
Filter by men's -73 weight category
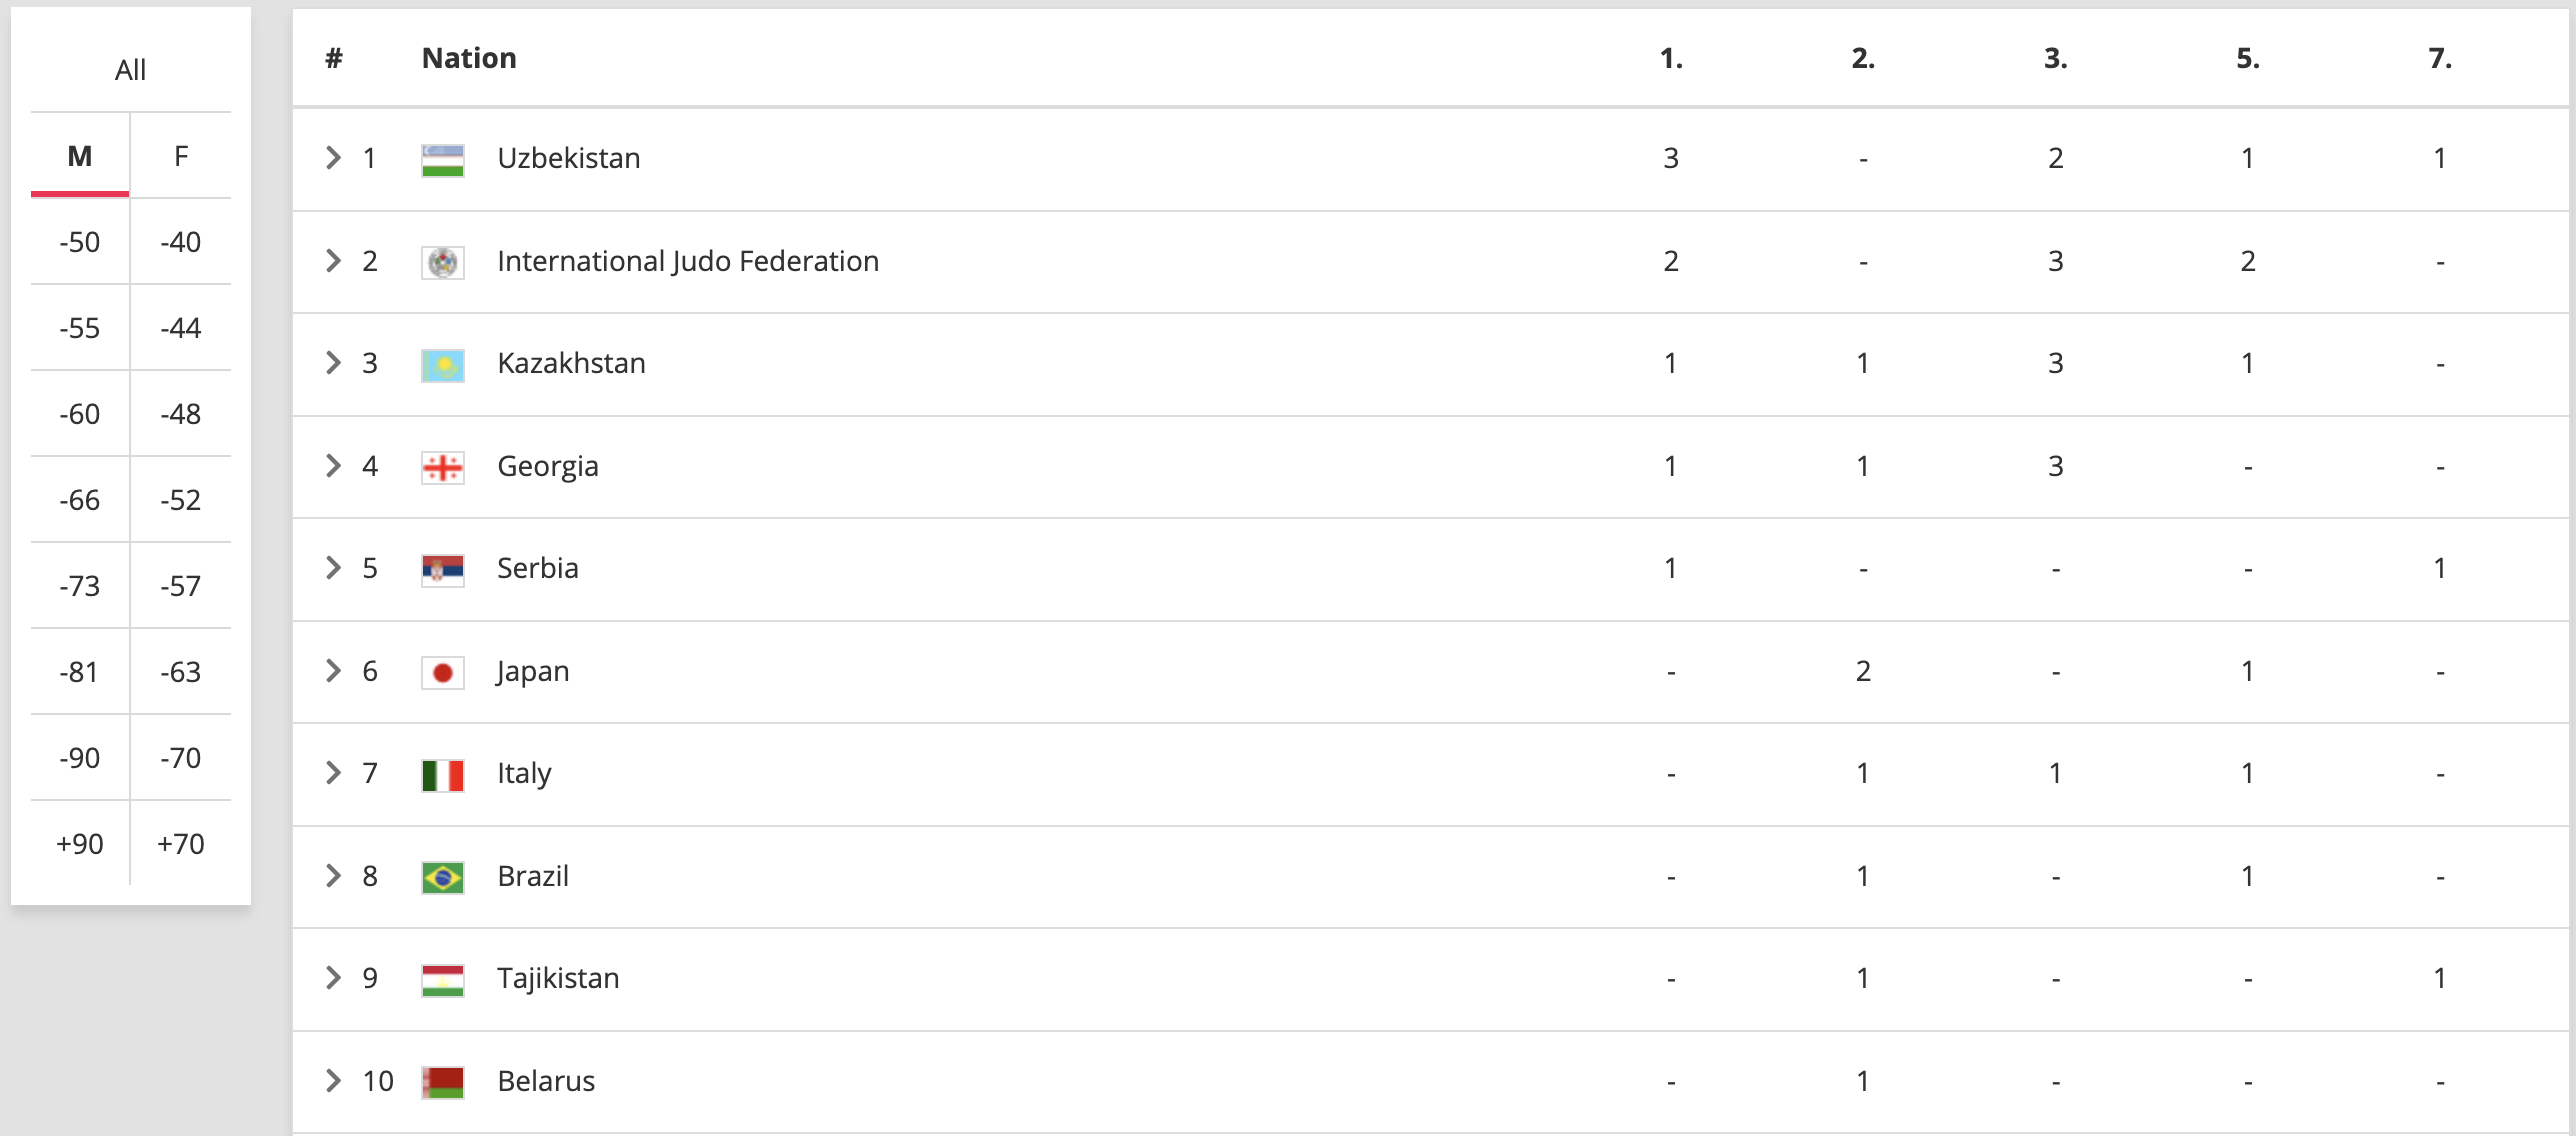[80, 586]
